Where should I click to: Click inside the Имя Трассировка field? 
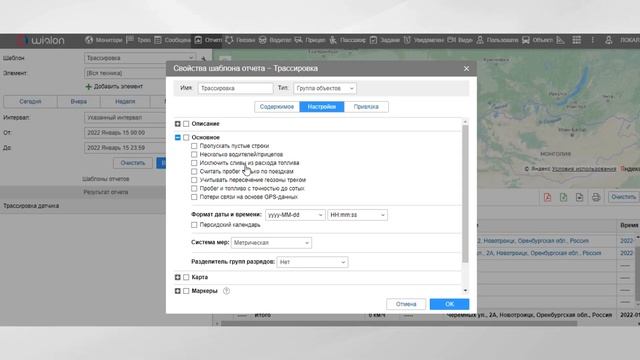(235, 88)
